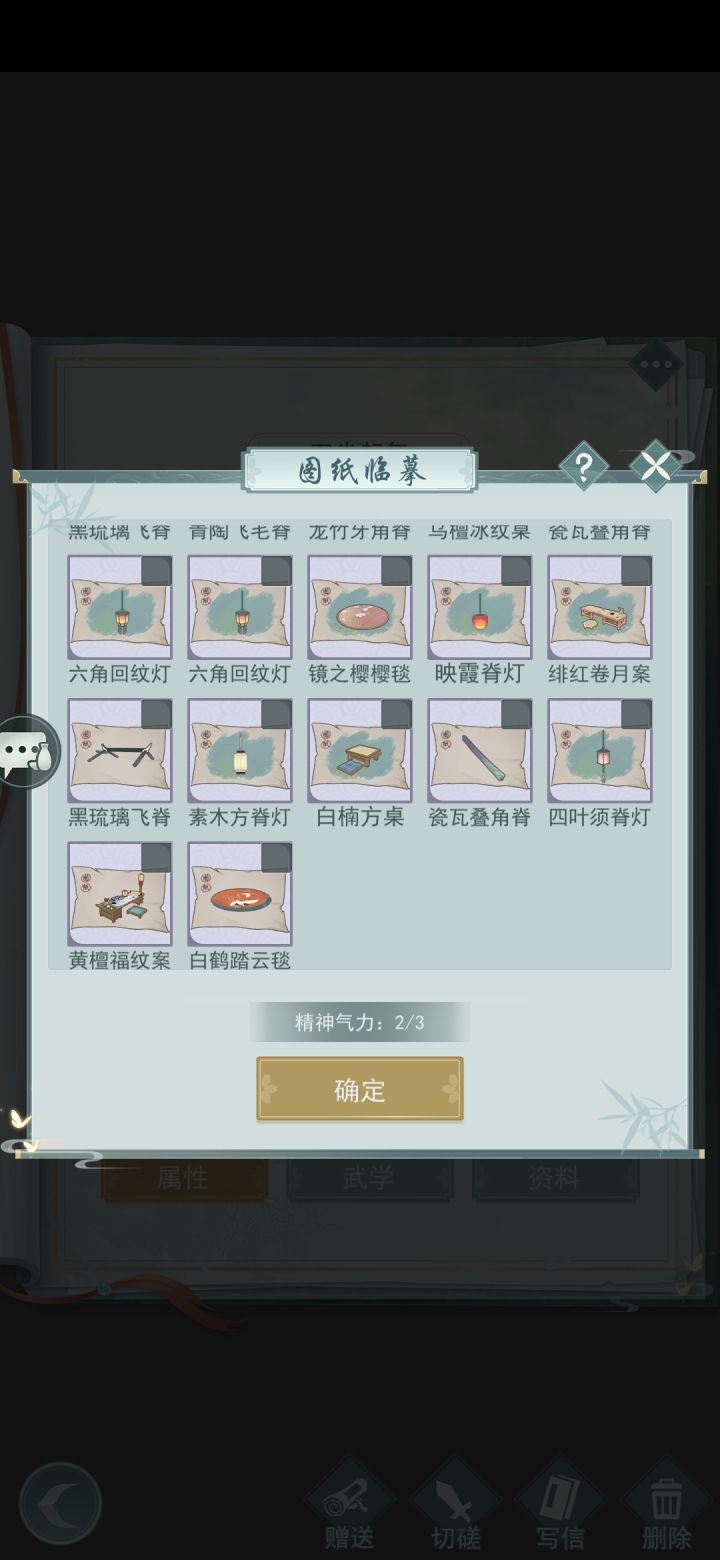Screen dimensions: 720x1560
Task: Select the 镜之樱樱毯 blueprint icon
Action: [360, 608]
